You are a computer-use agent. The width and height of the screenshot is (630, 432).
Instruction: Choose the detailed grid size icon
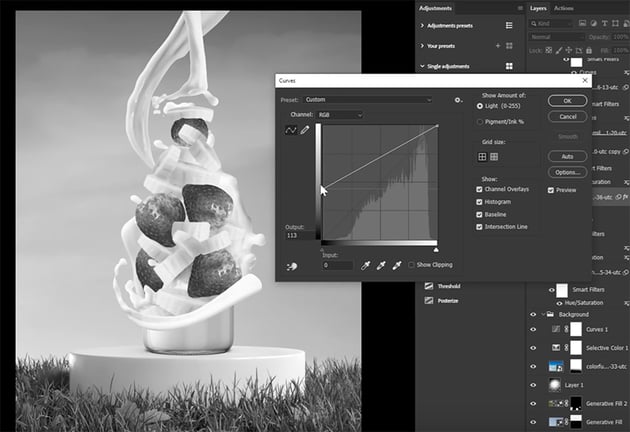pos(494,157)
